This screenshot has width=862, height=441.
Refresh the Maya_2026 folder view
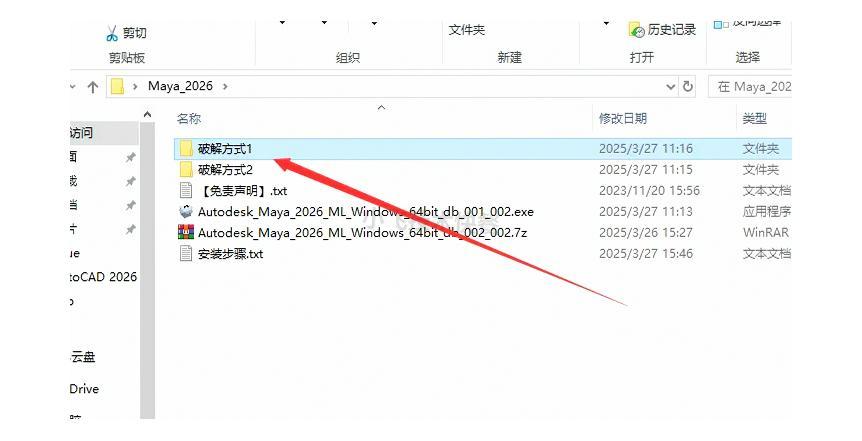tap(688, 87)
